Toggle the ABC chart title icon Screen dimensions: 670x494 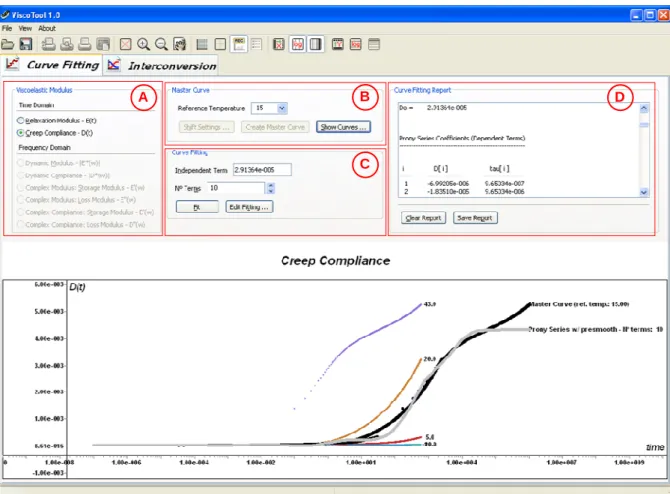(238, 44)
